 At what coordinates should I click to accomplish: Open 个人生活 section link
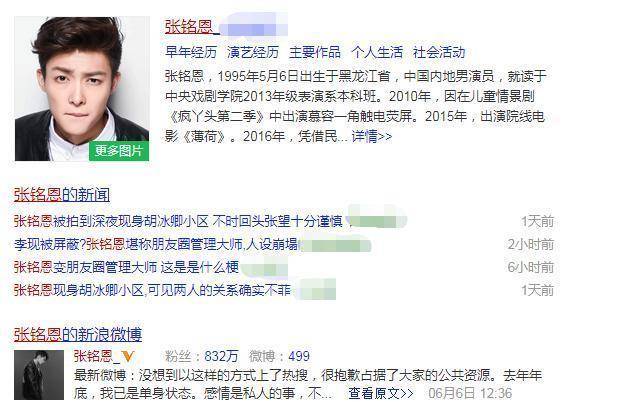pyautogui.click(x=377, y=52)
